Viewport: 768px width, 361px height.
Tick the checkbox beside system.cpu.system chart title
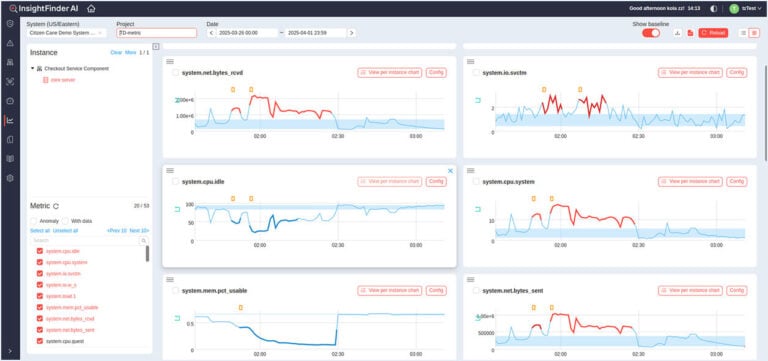[x=476, y=182]
